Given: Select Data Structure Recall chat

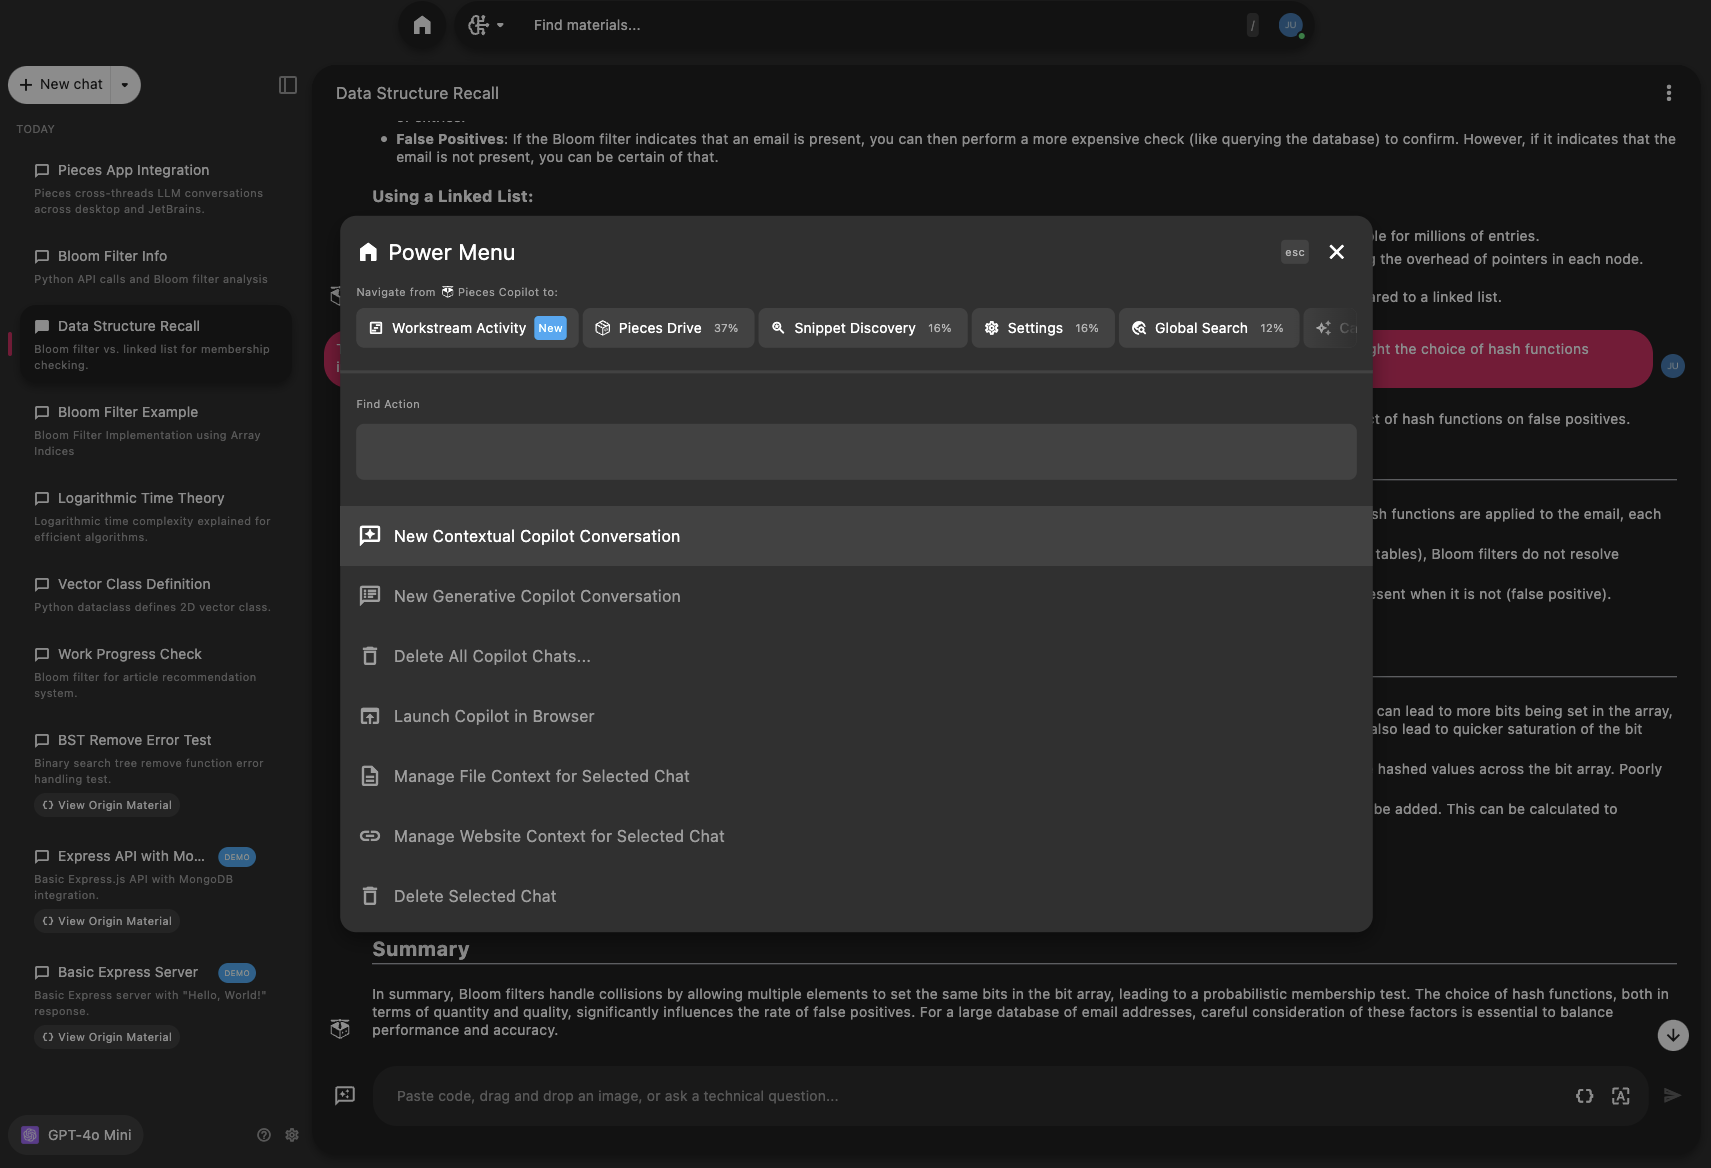Looking at the screenshot, I should click(x=155, y=344).
